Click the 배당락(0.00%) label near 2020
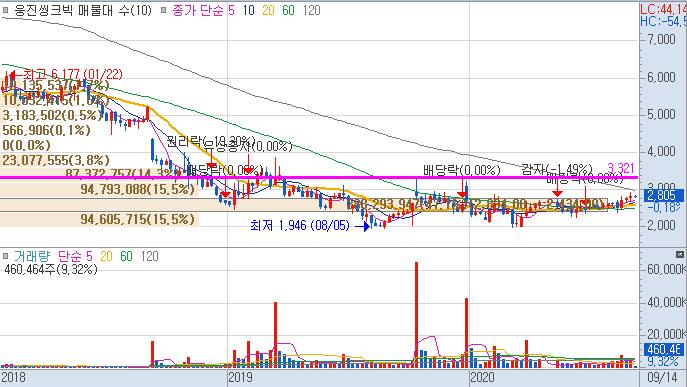 (x=461, y=170)
